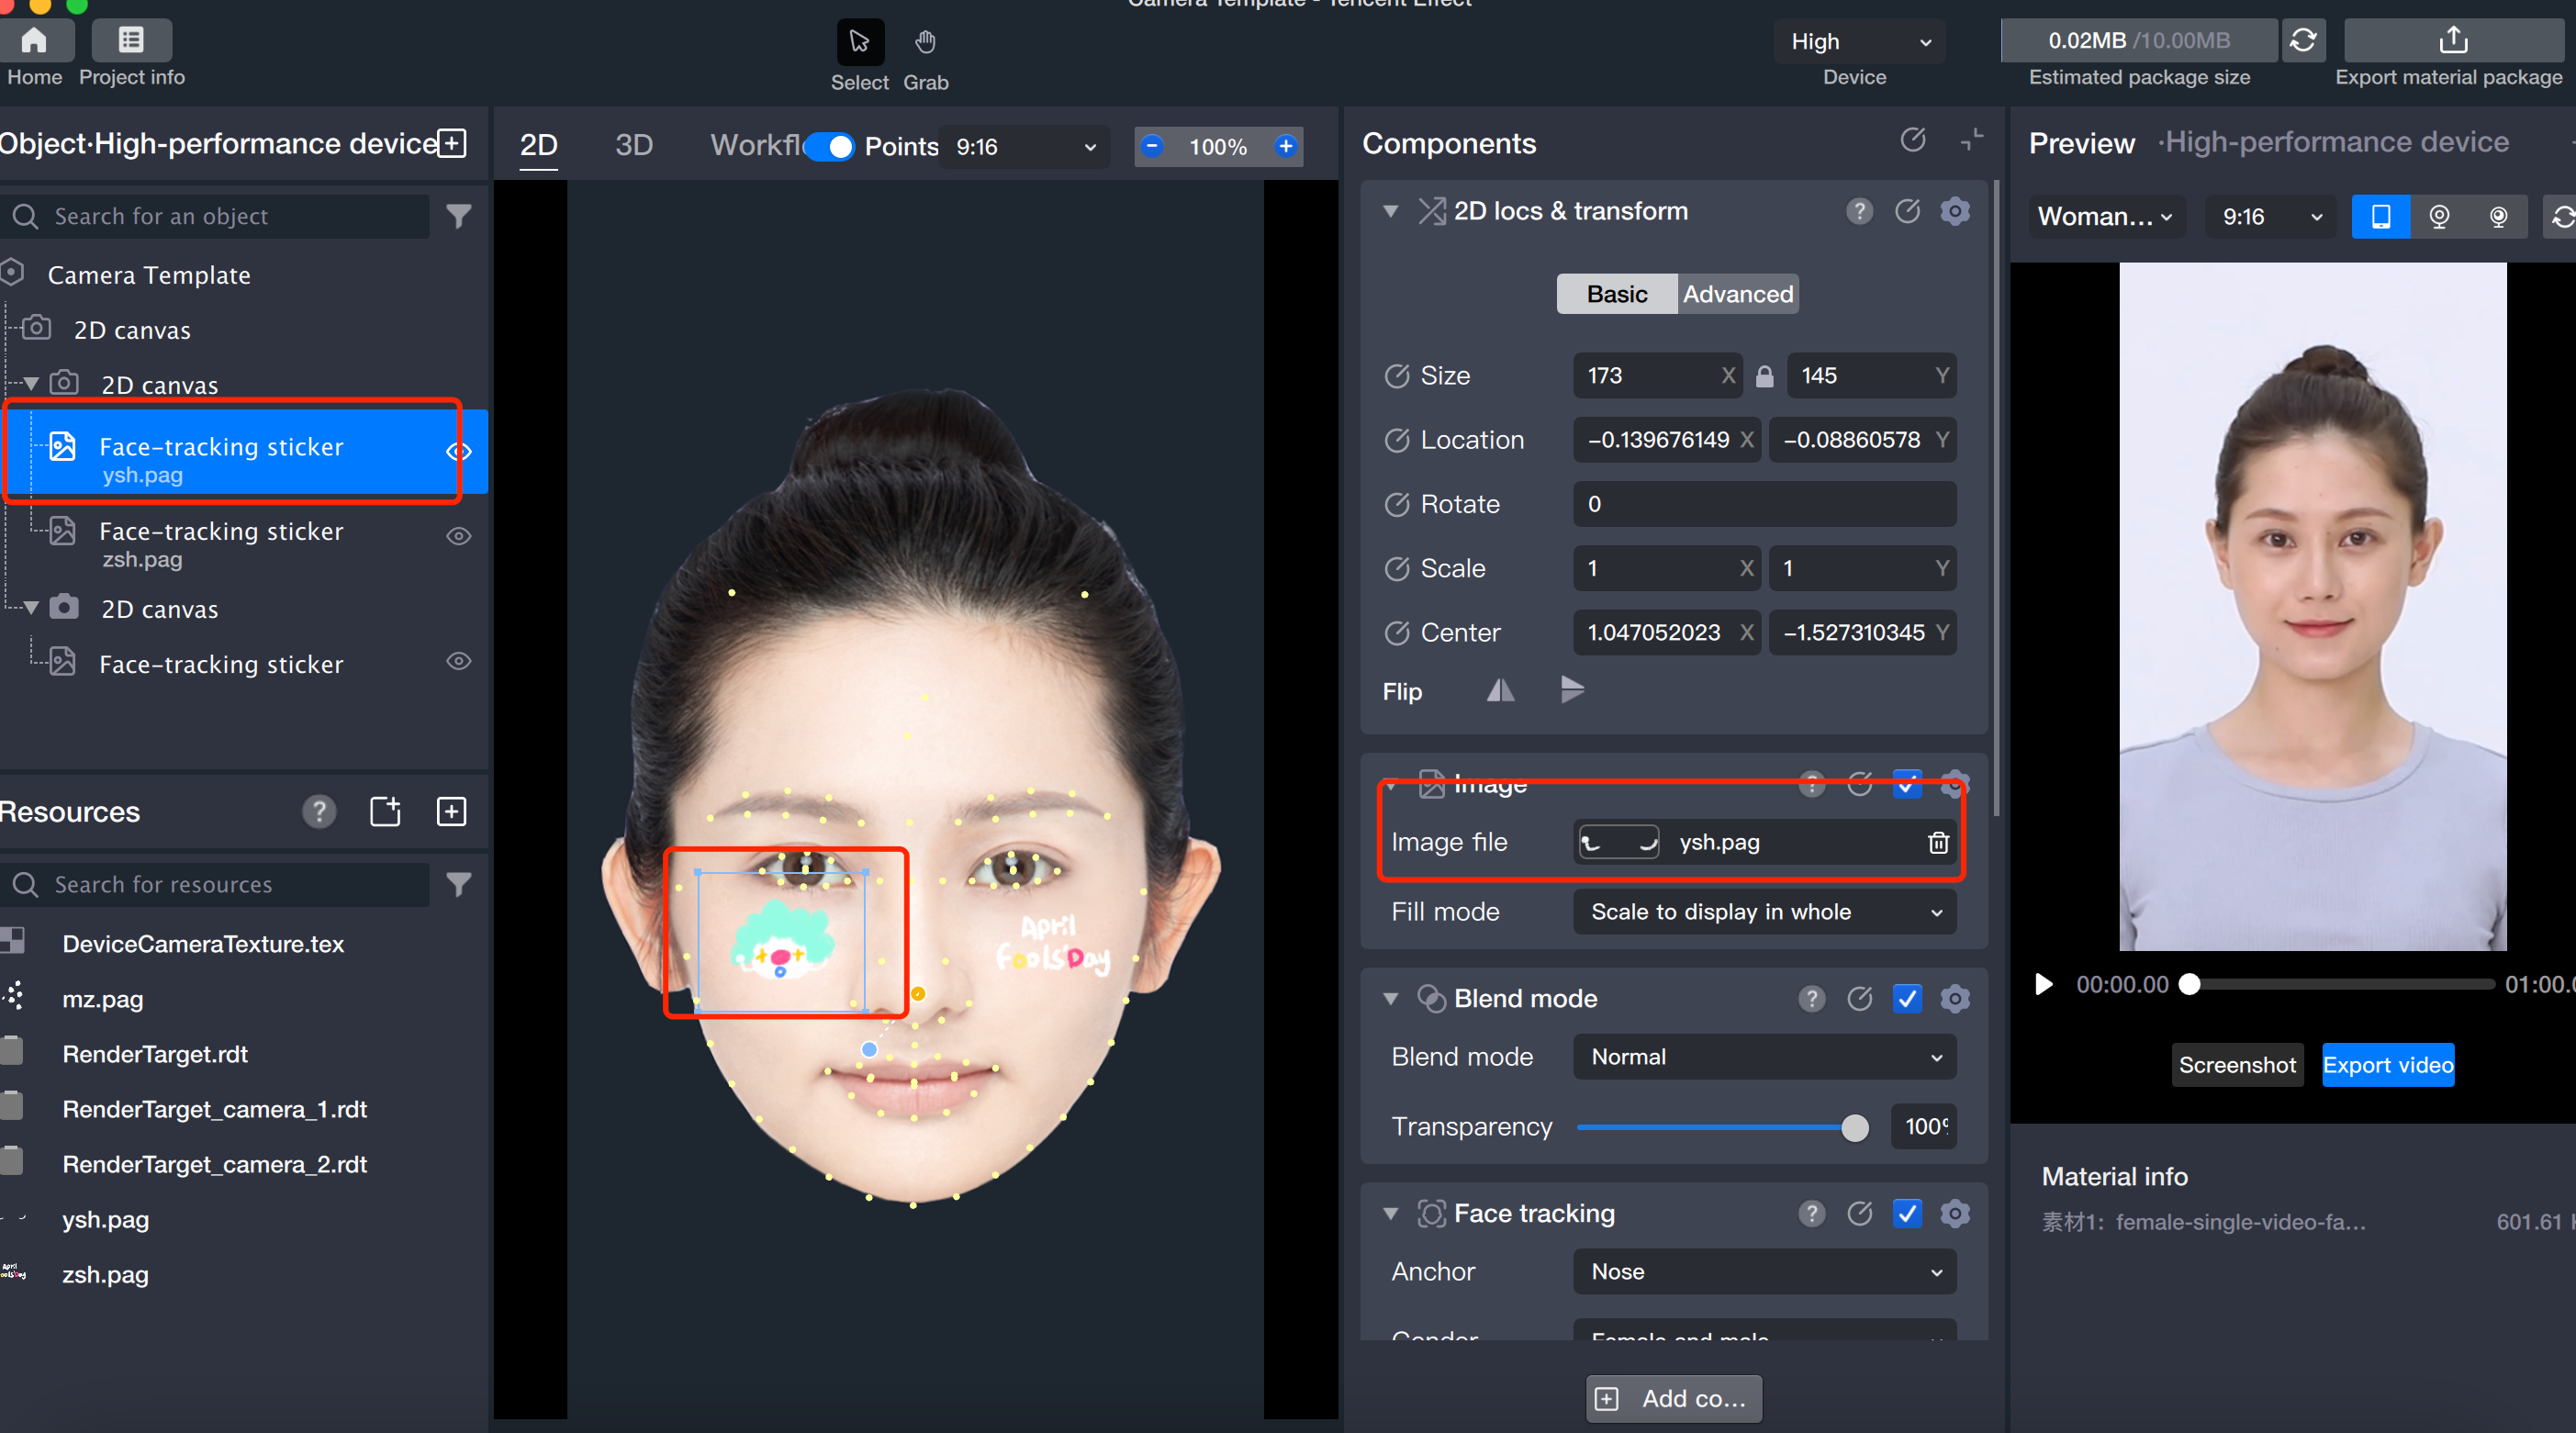Click Export material package icon
2576x1433 pixels.
2452,41
